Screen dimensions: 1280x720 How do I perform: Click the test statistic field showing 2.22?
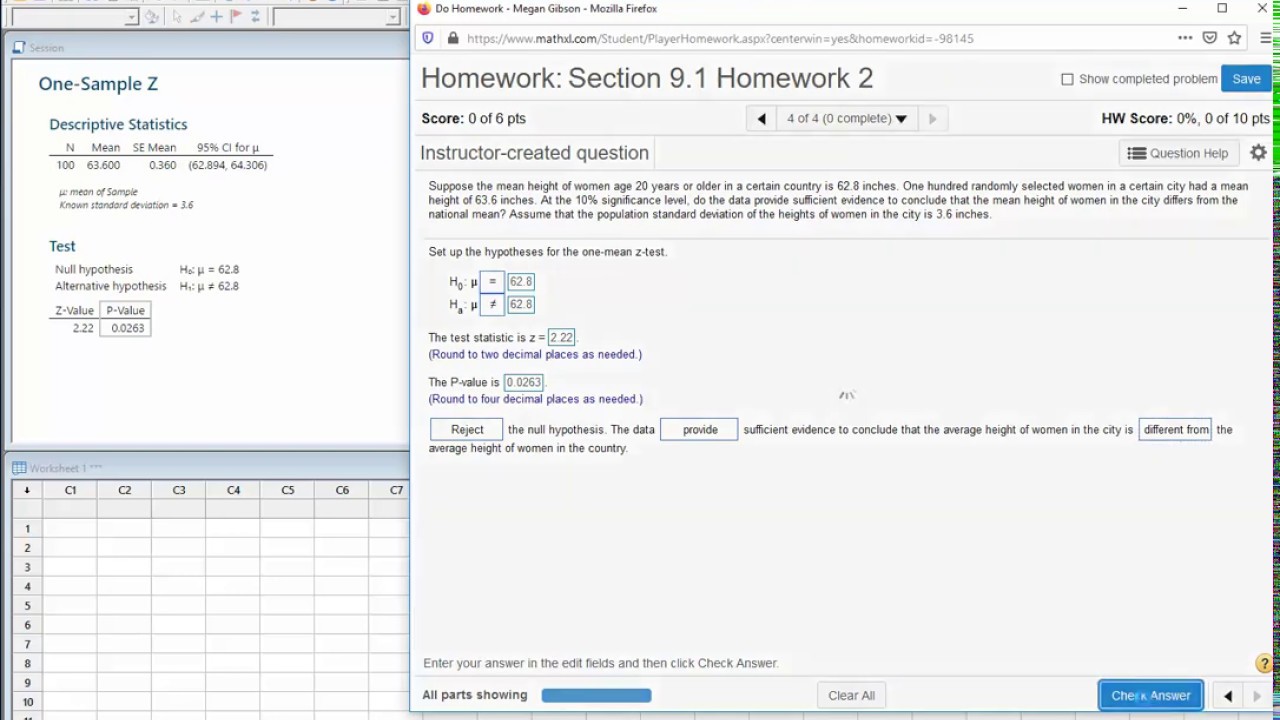(561, 337)
